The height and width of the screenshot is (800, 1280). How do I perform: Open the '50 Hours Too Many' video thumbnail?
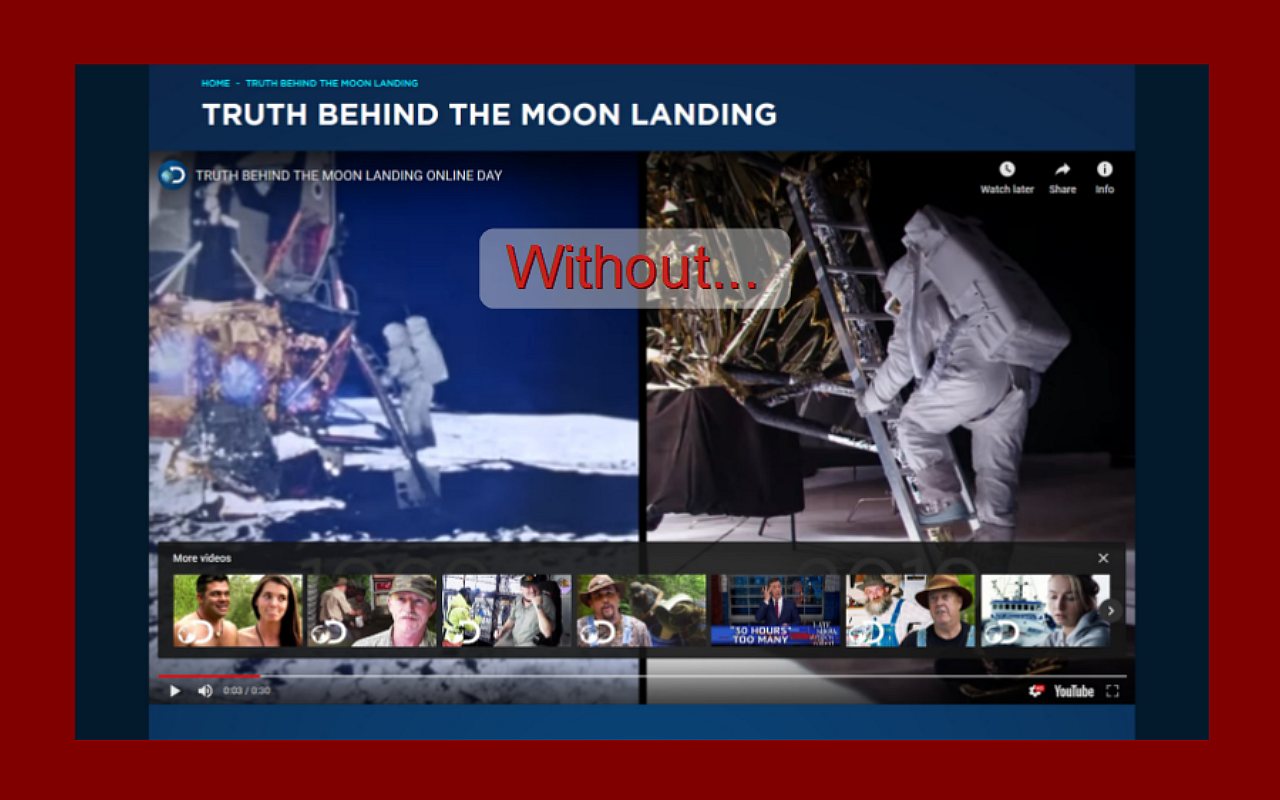coord(776,610)
